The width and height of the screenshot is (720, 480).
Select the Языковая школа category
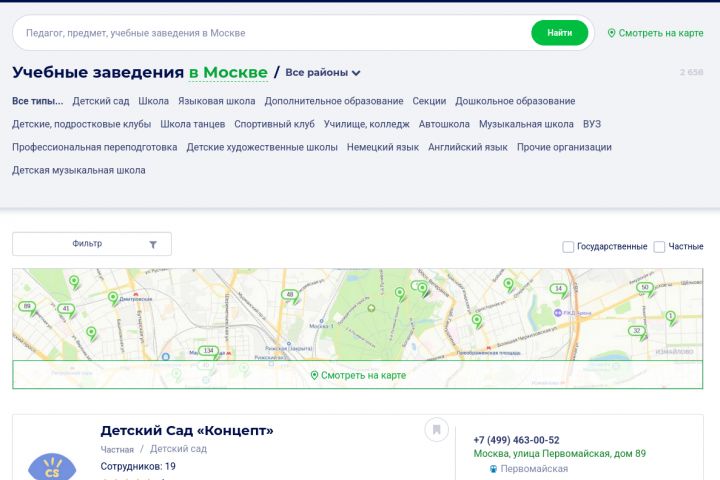(x=216, y=101)
